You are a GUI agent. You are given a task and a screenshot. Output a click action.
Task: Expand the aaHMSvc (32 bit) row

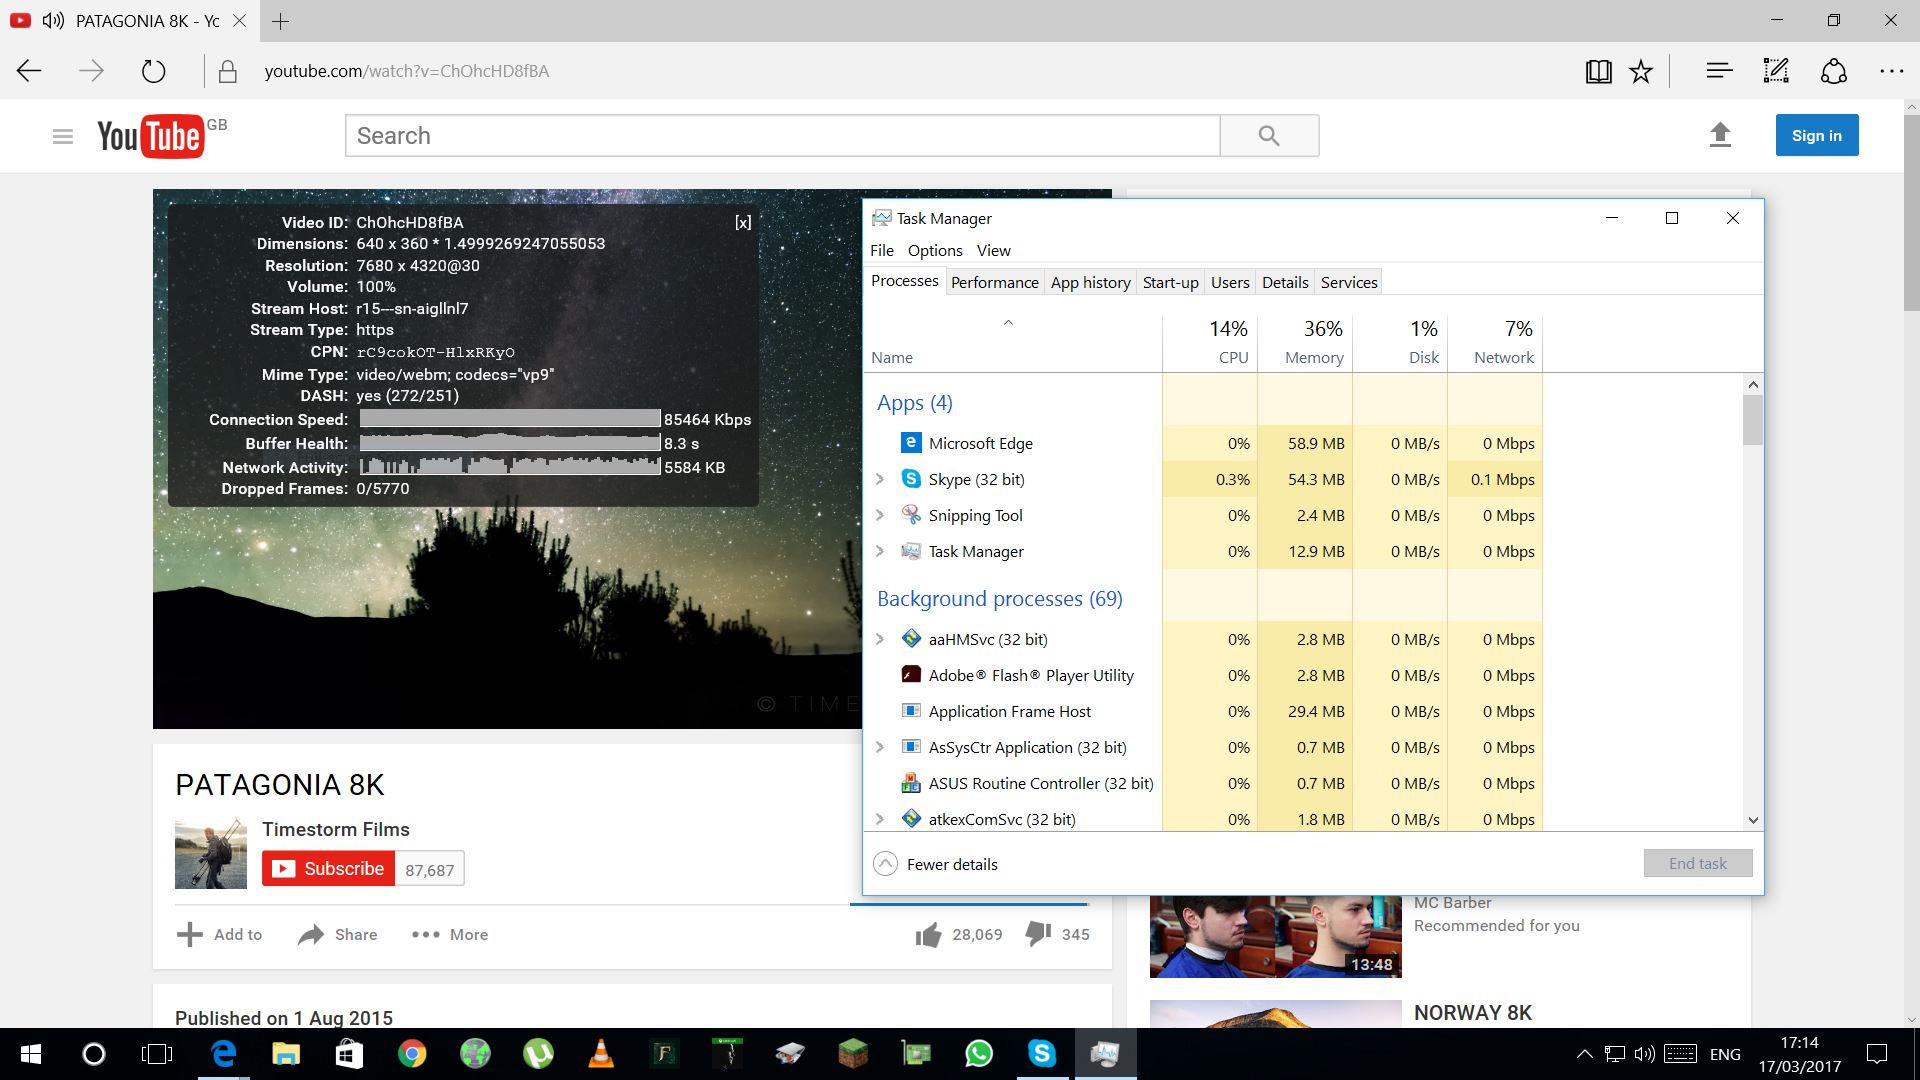(880, 639)
